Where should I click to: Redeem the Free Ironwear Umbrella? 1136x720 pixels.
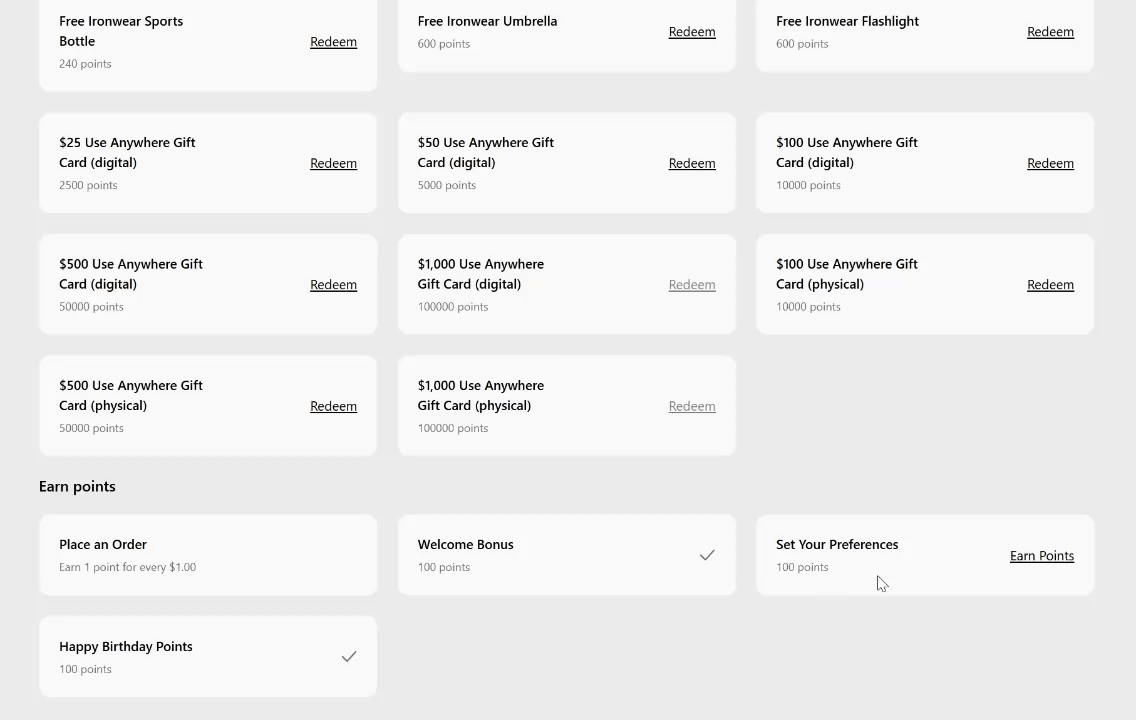(692, 31)
